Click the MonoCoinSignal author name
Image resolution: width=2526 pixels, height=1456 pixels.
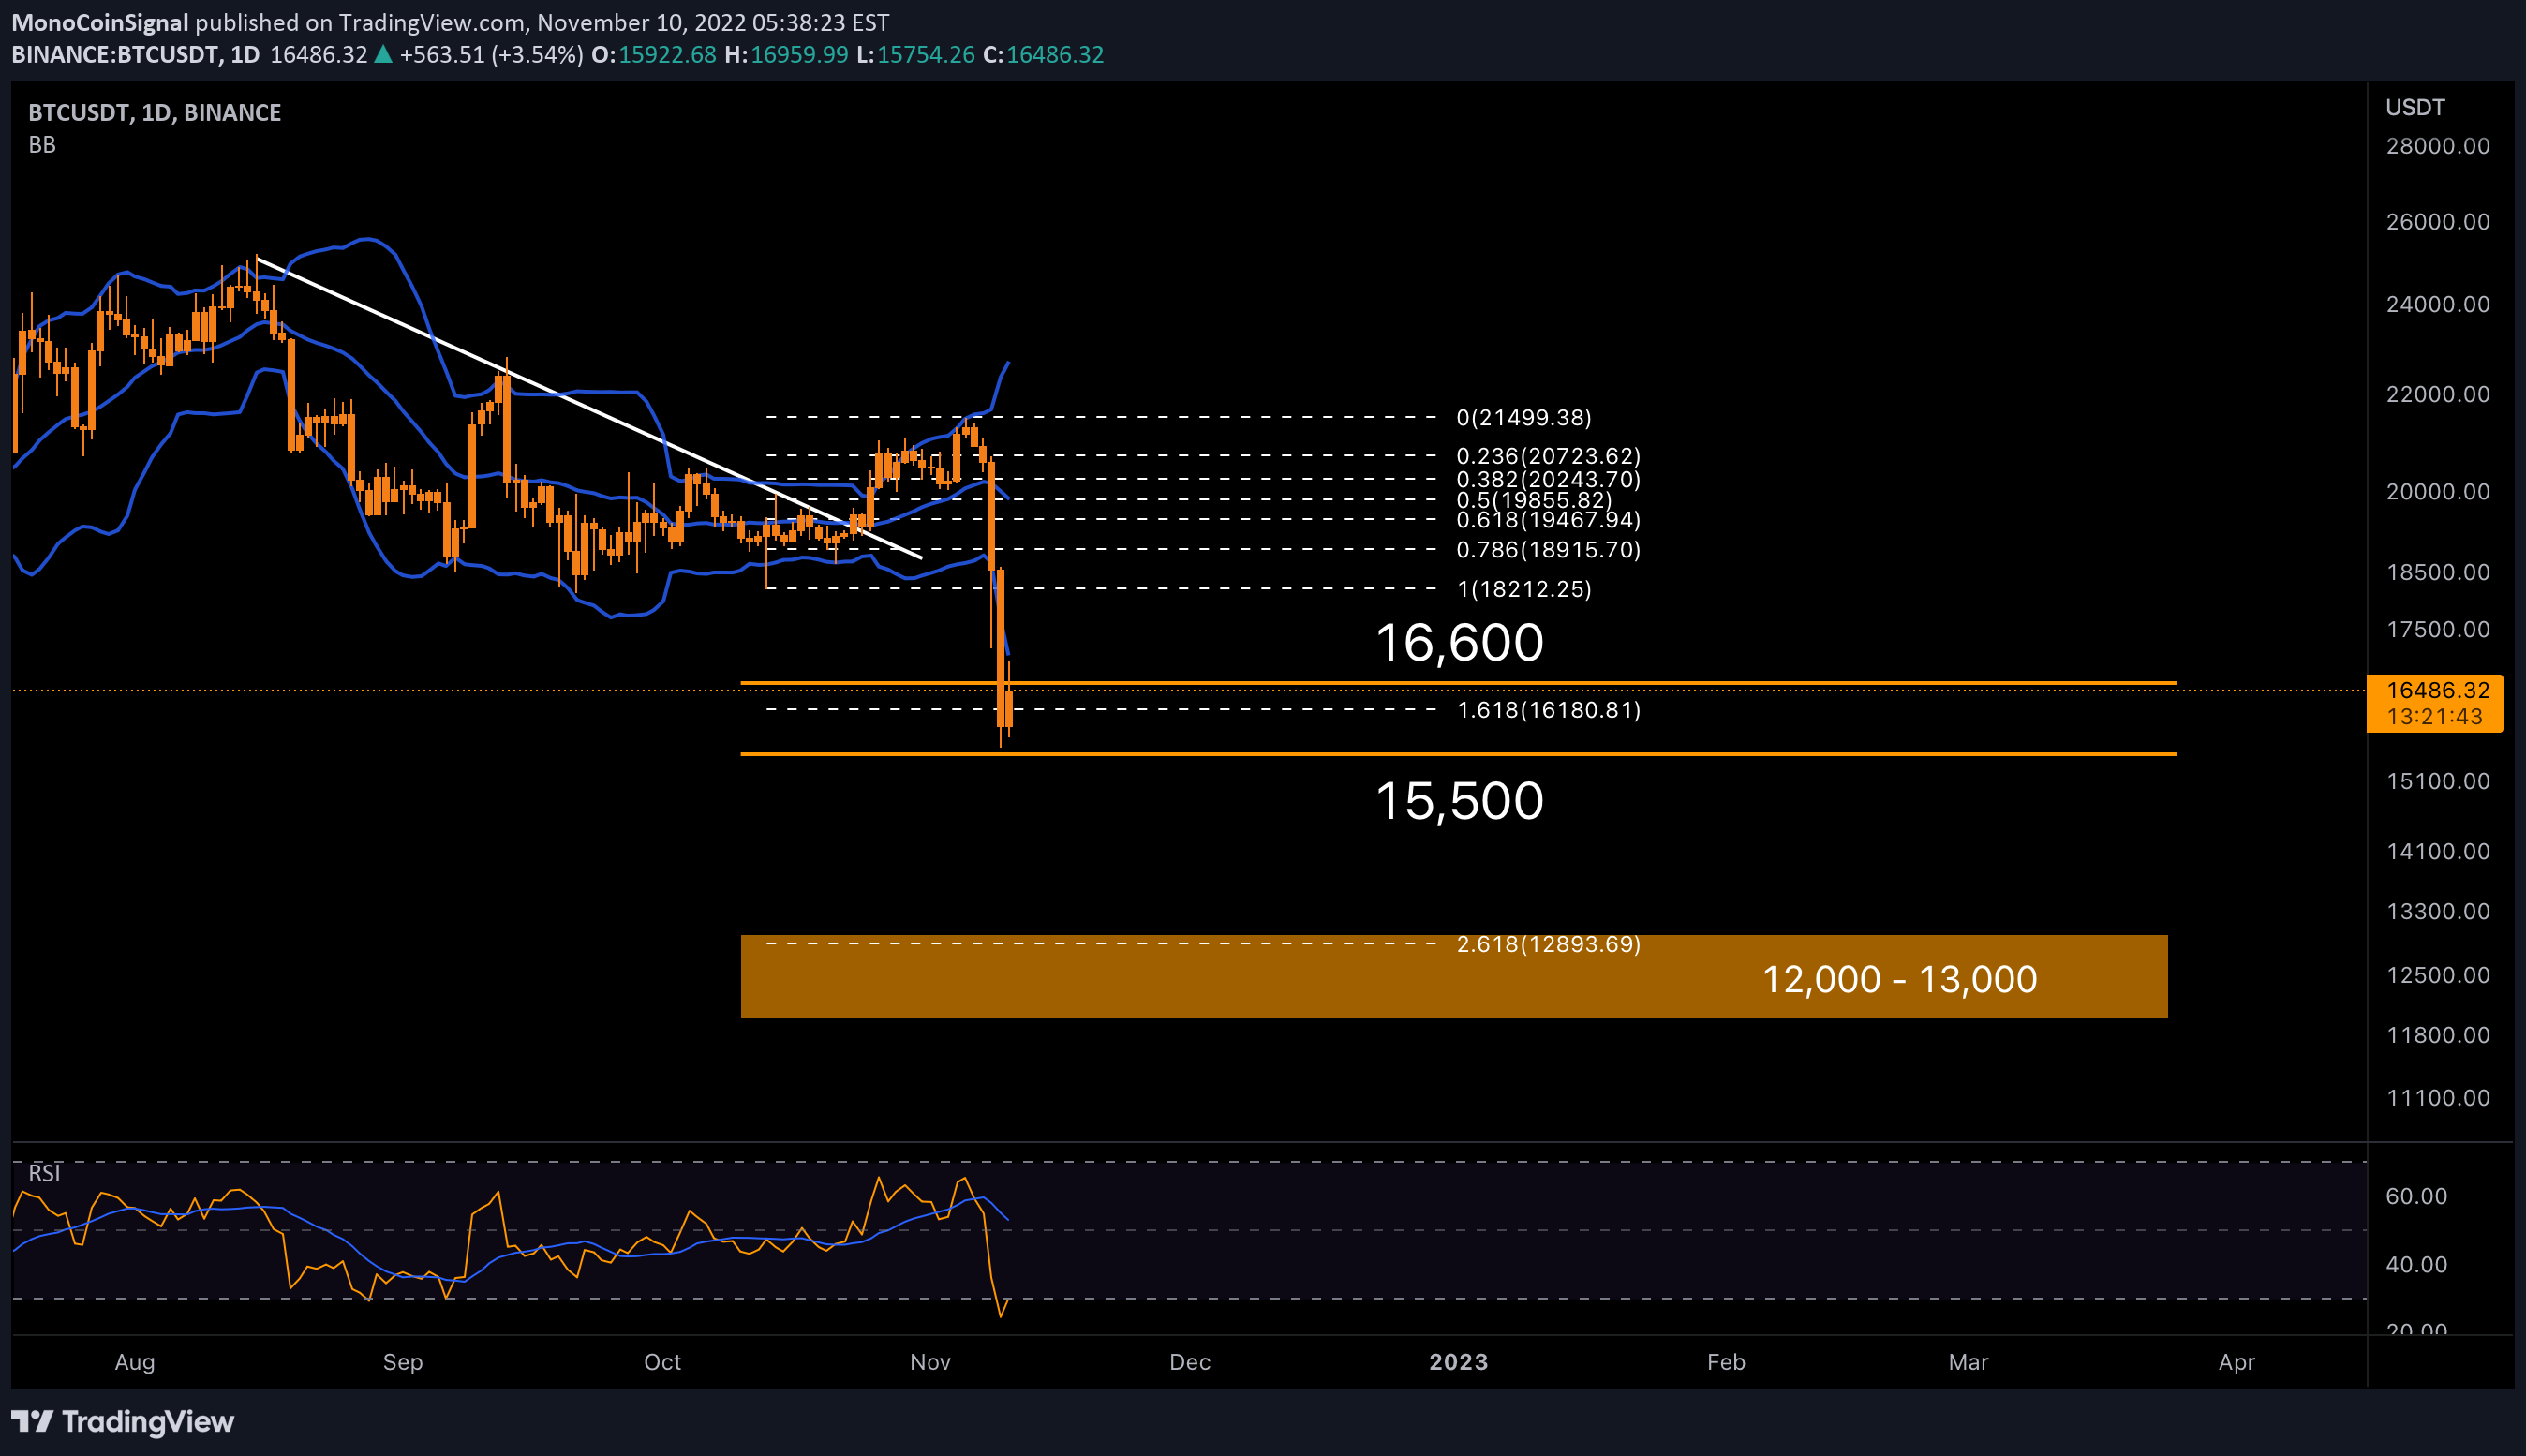pos(99,22)
